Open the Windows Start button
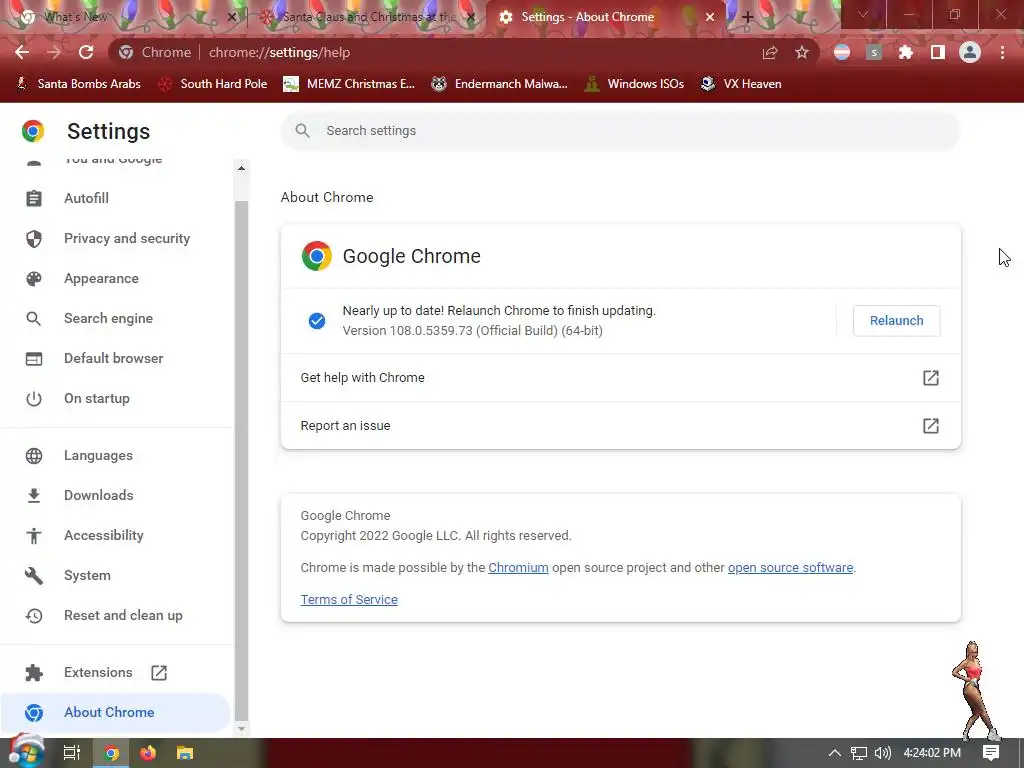The image size is (1024, 768). coord(26,752)
